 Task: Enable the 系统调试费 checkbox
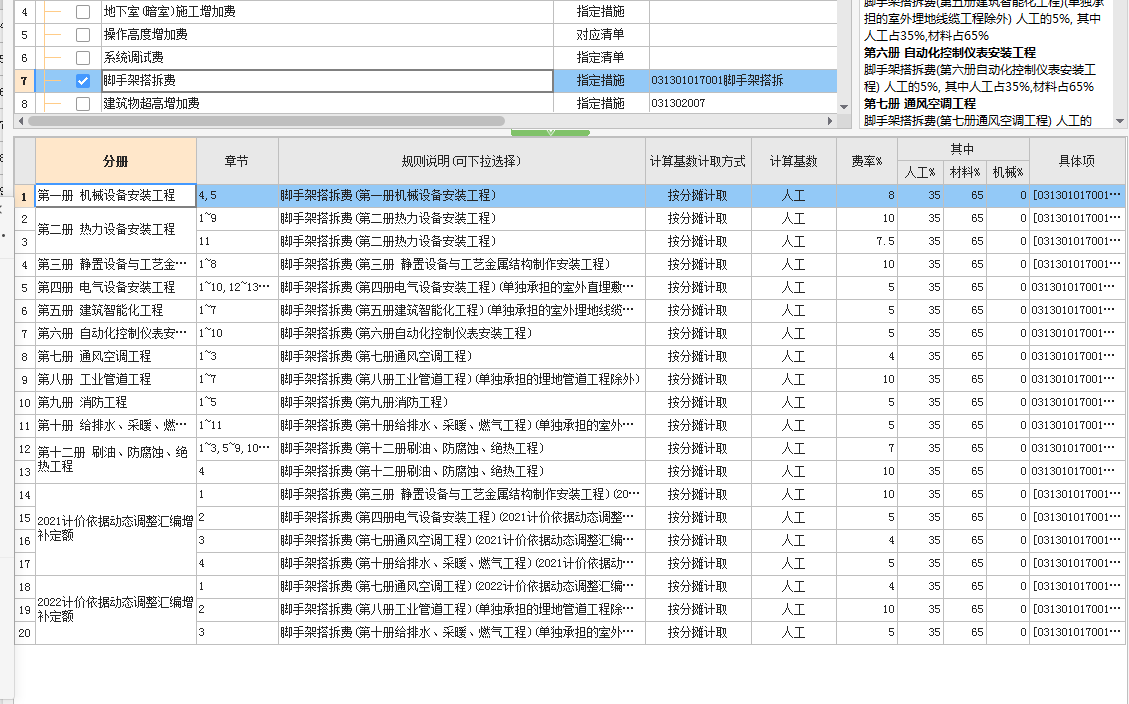point(83,58)
